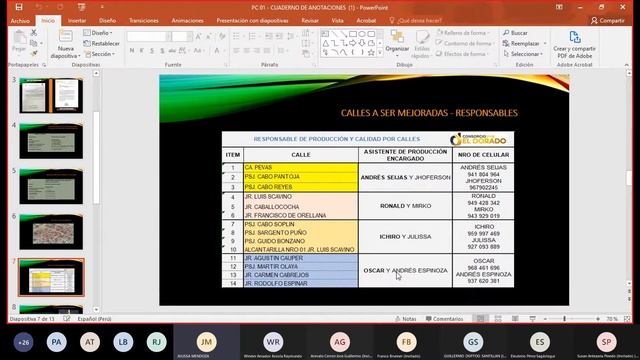640x360 pixels.
Task: Click the zoom slider handle
Action: (564, 319)
